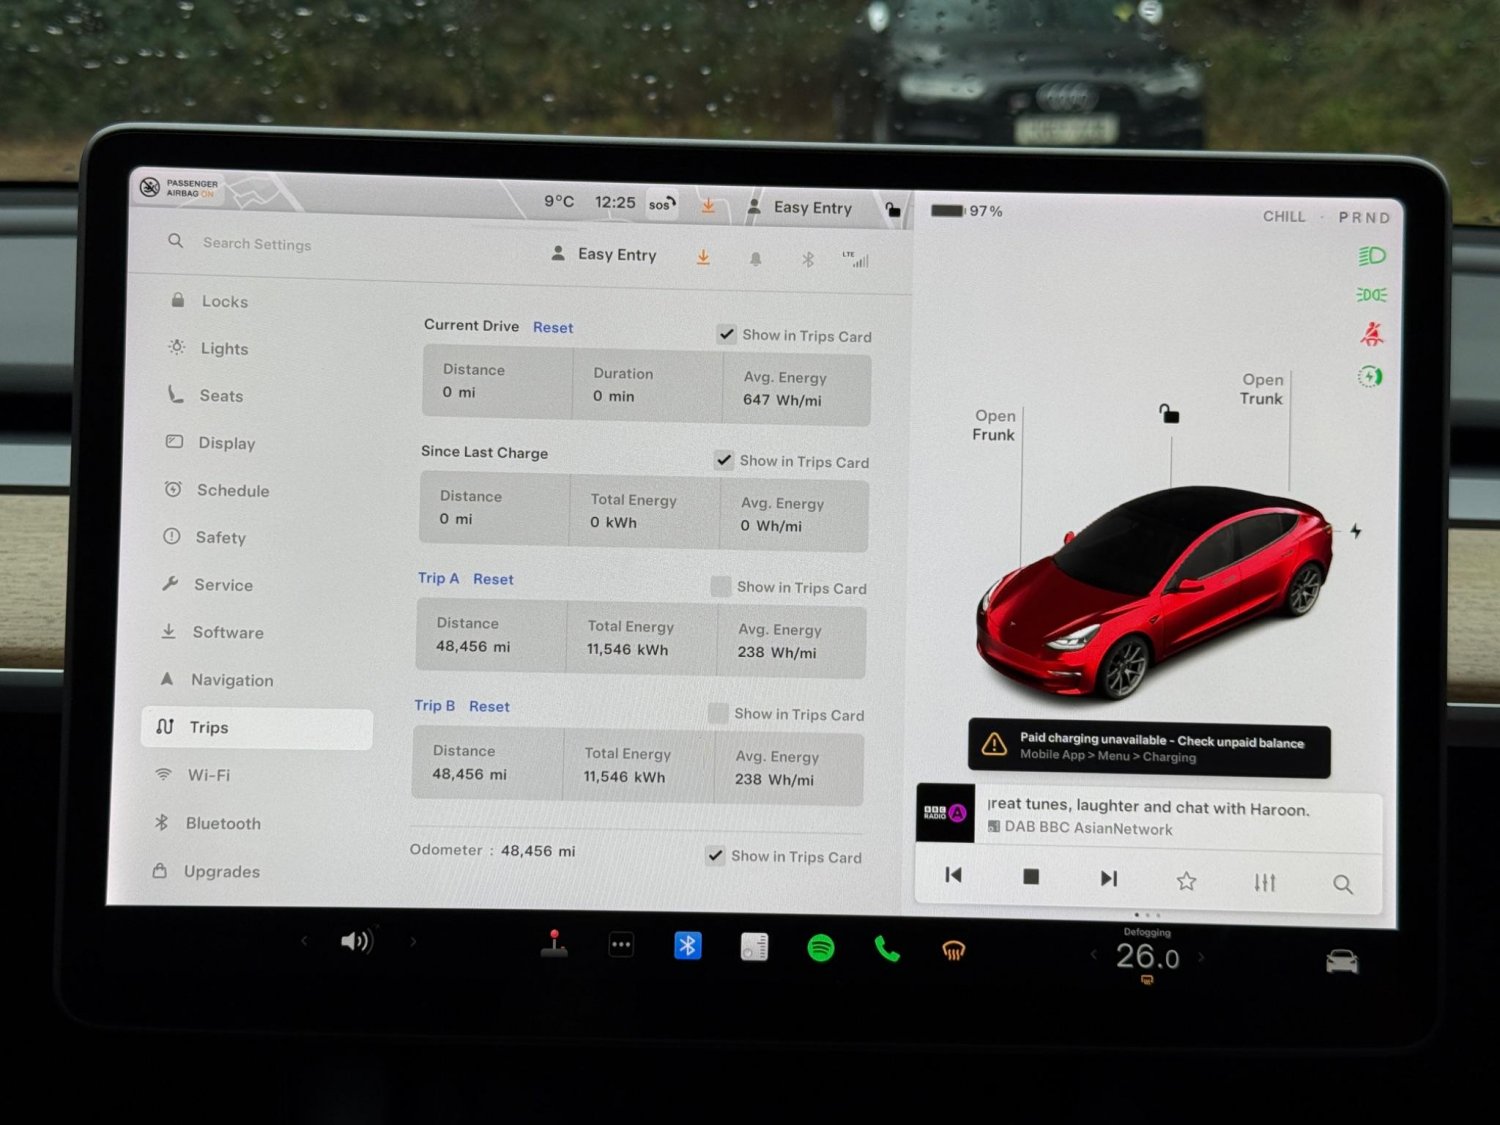Screen dimensions: 1500x1125
Task: Tap the paid charging unavailable warning
Action: [x=1149, y=748]
